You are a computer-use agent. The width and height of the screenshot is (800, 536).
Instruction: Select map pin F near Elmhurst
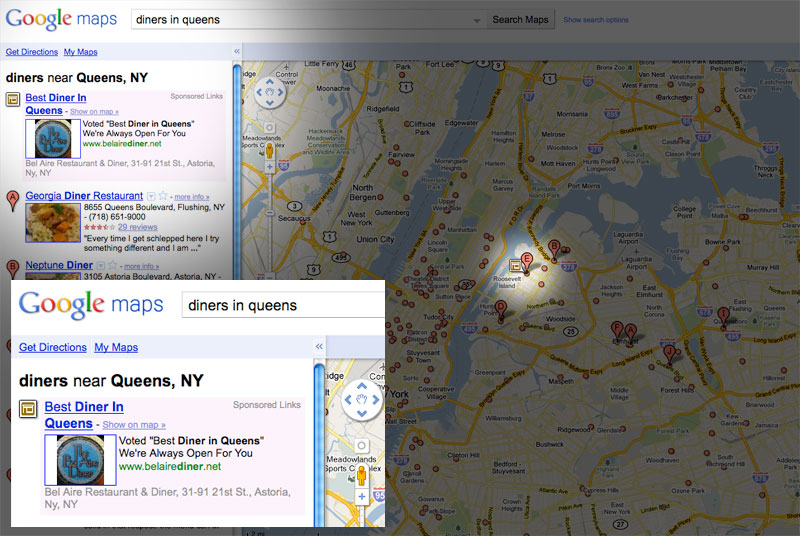pos(617,331)
